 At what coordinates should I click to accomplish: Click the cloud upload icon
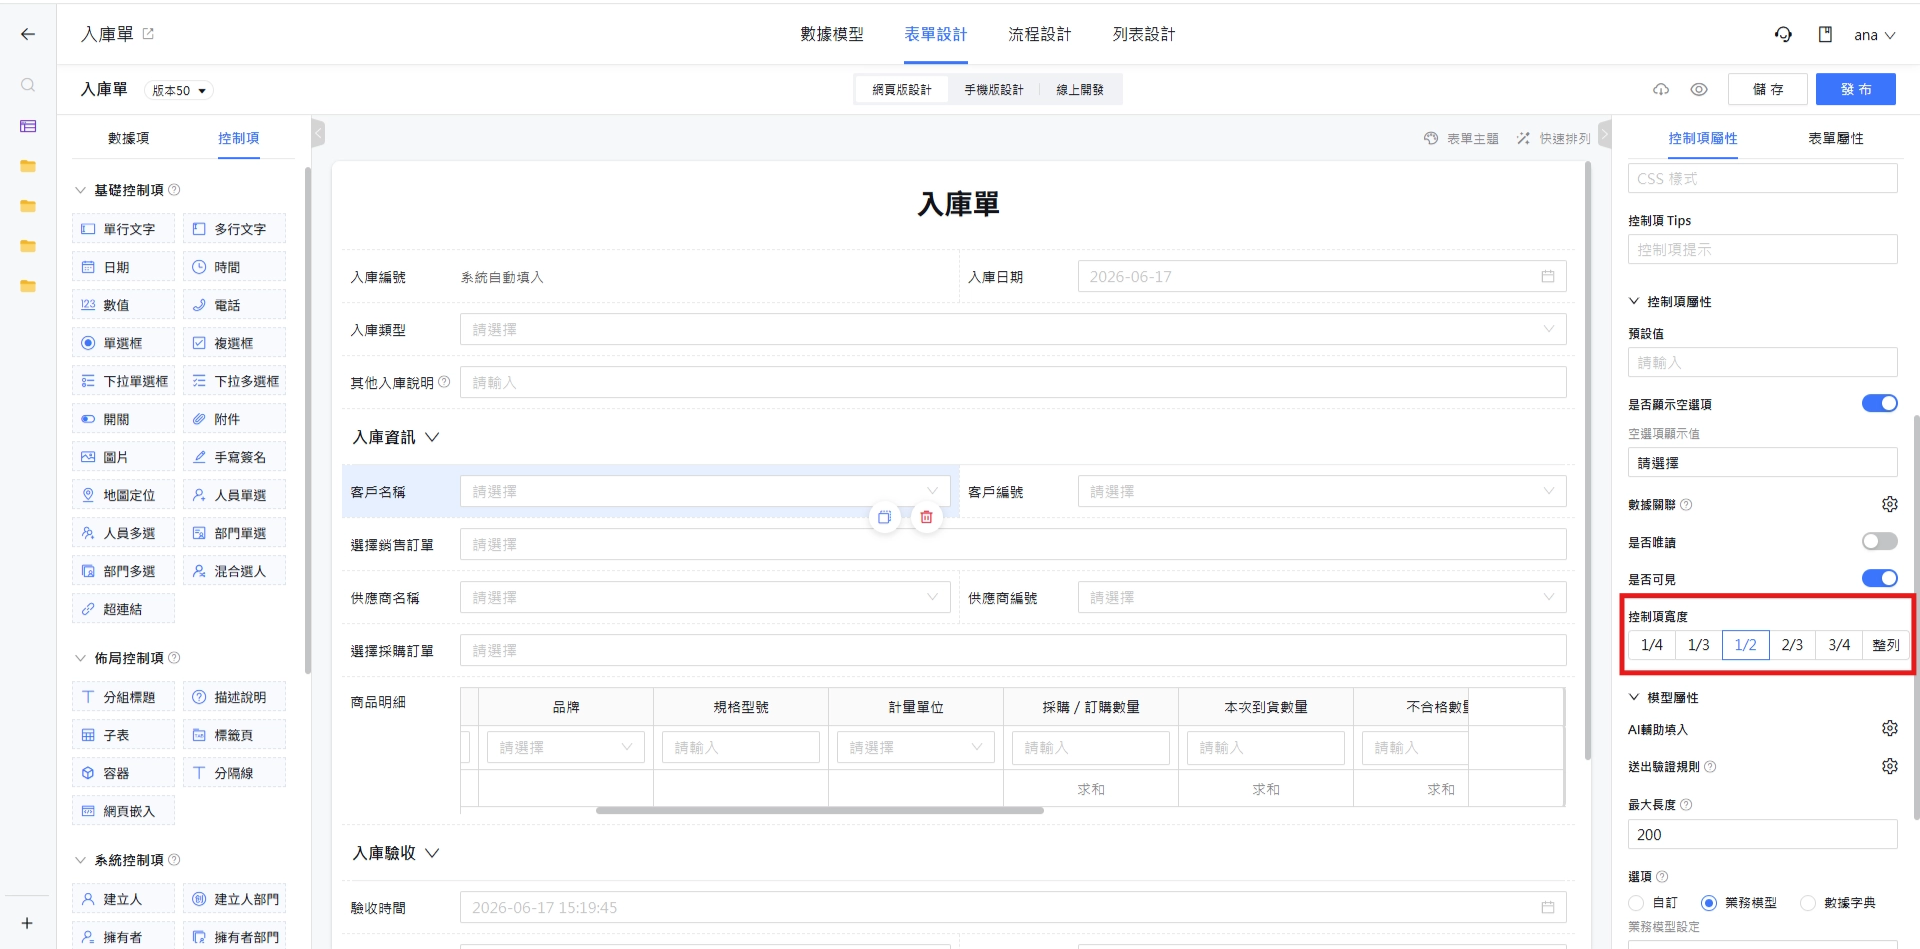click(1661, 89)
